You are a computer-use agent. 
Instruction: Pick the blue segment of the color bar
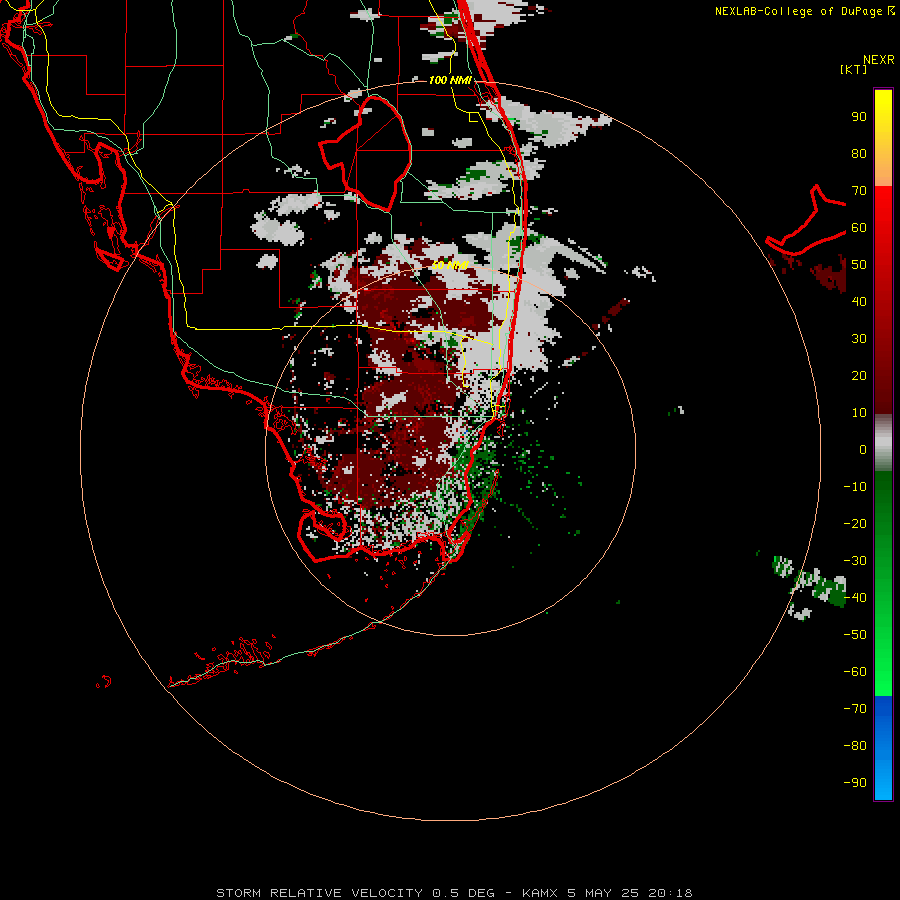point(883,748)
